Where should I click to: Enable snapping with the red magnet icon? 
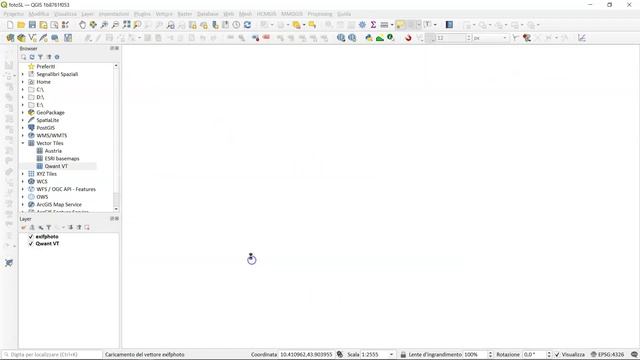[x=408, y=38]
